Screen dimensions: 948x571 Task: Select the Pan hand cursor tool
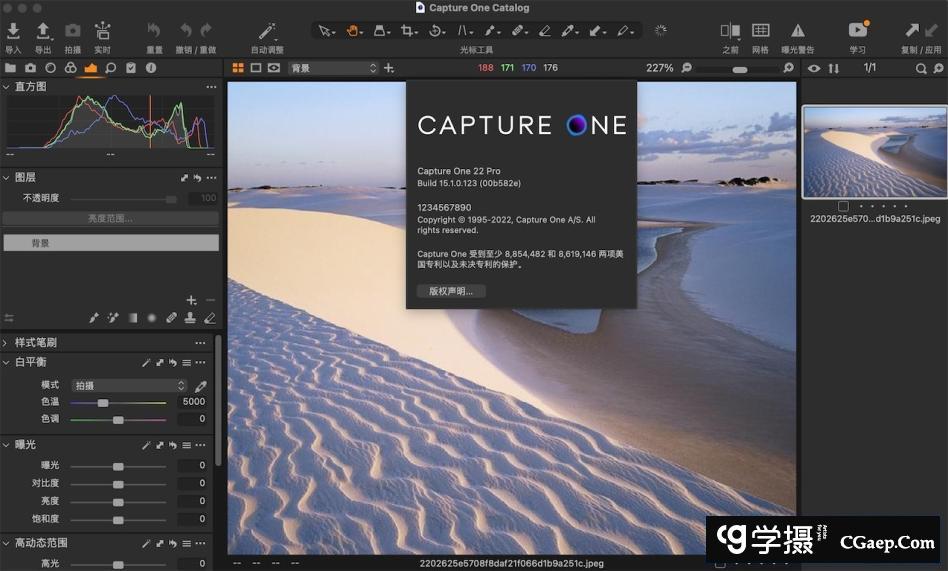coord(353,31)
